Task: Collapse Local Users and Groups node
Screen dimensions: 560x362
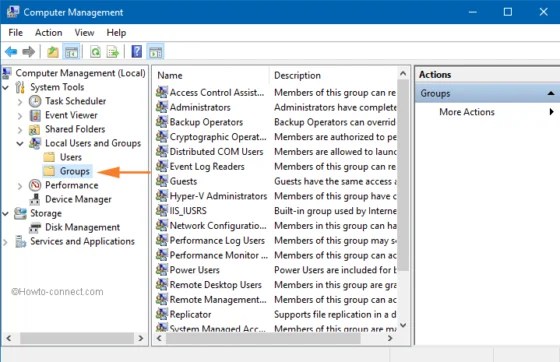Action: point(20,144)
